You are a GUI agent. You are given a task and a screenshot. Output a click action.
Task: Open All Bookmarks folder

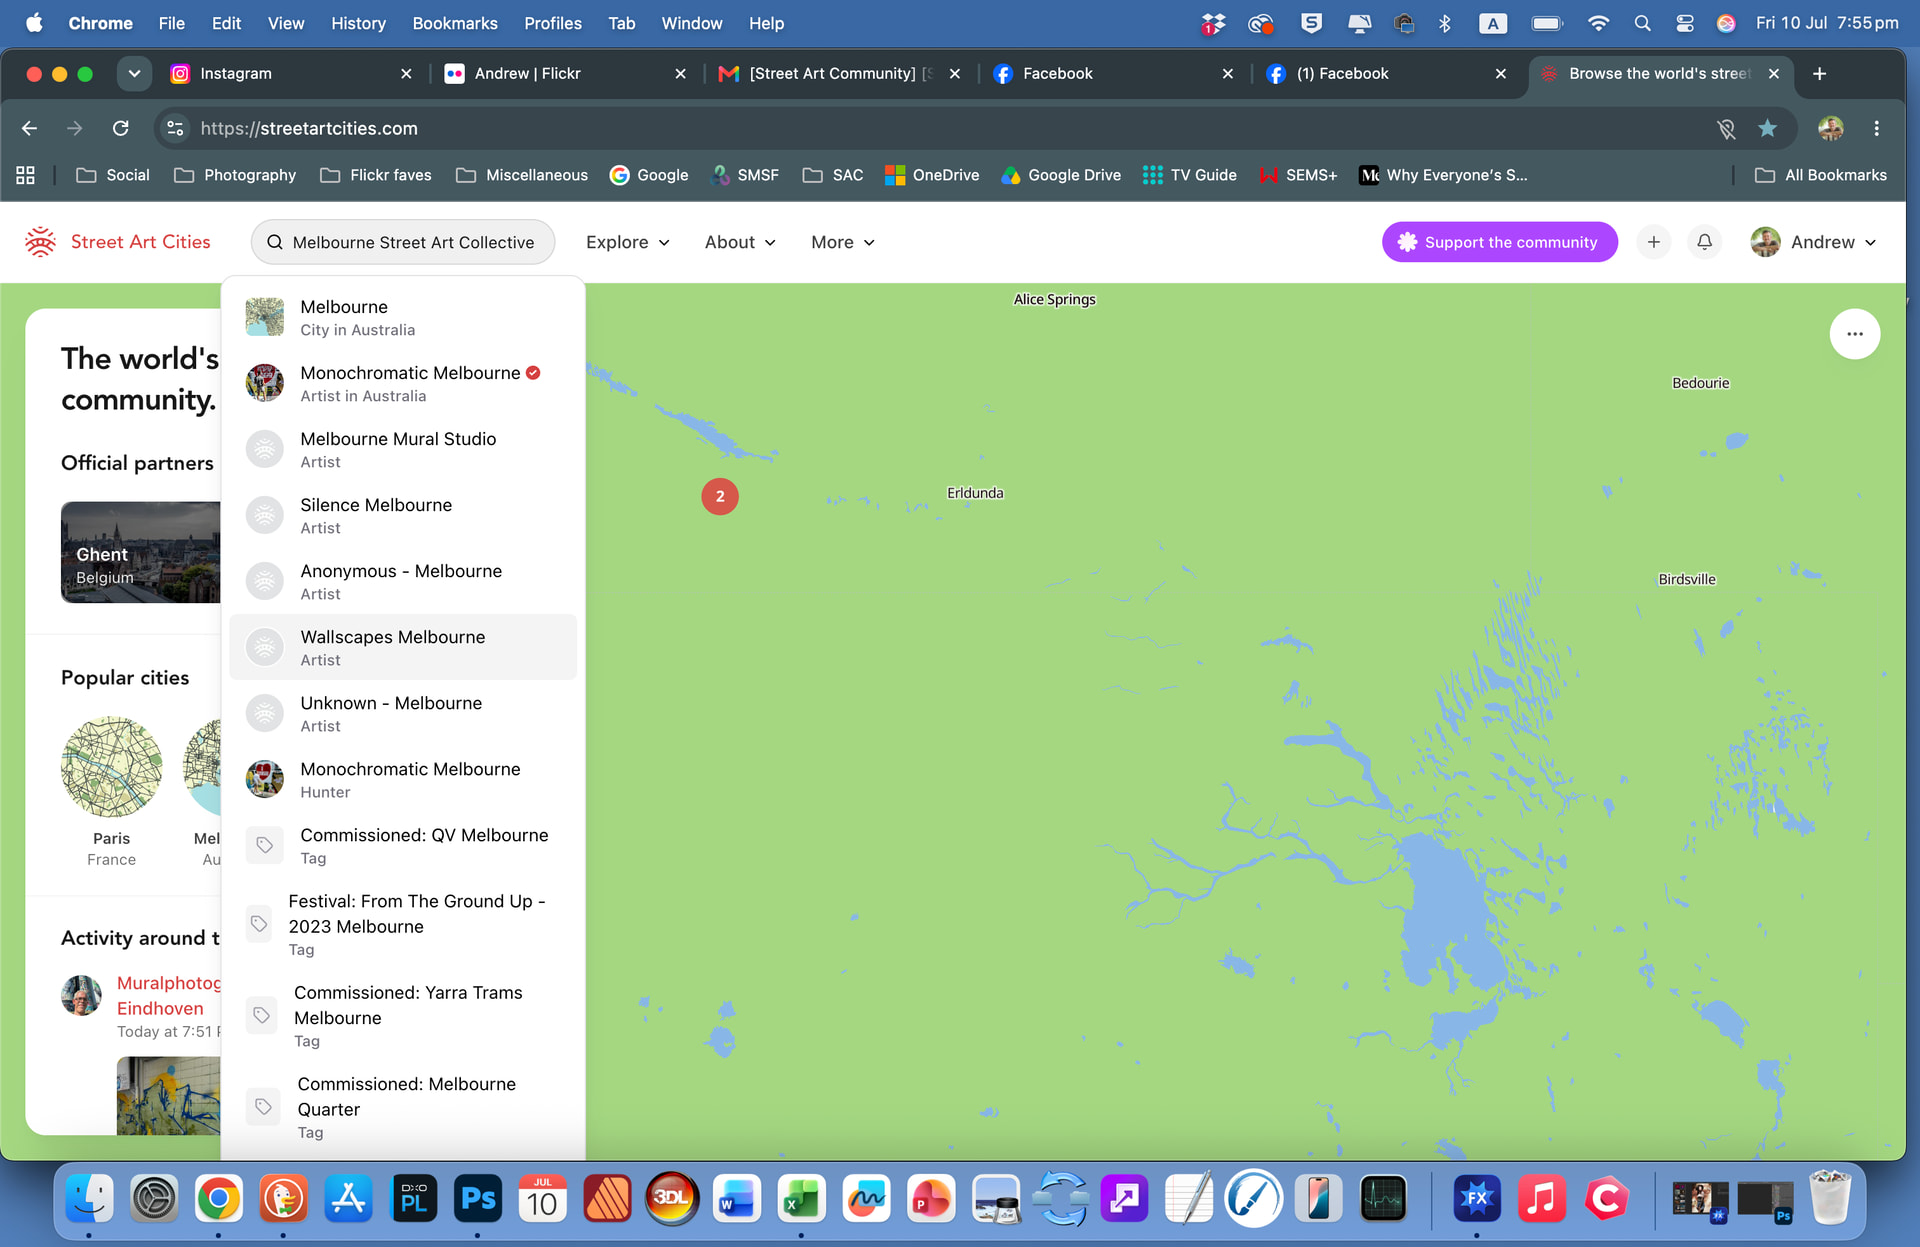pyautogui.click(x=1821, y=175)
